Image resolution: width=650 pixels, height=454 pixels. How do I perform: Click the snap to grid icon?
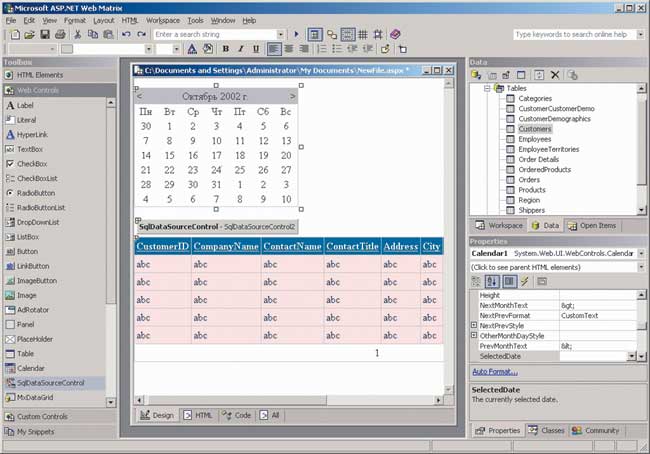point(378,34)
